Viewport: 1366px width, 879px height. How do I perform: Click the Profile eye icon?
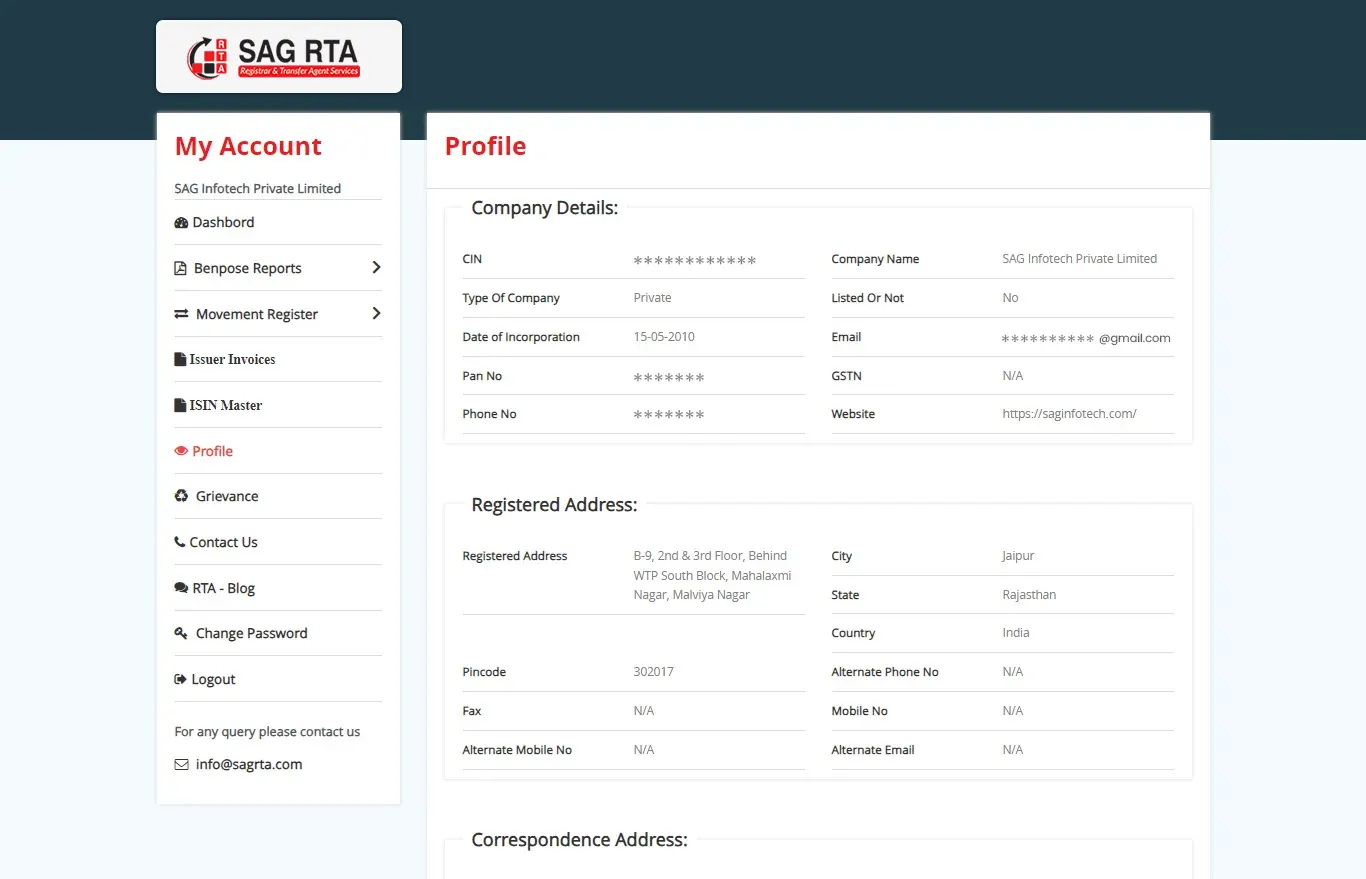coord(181,451)
